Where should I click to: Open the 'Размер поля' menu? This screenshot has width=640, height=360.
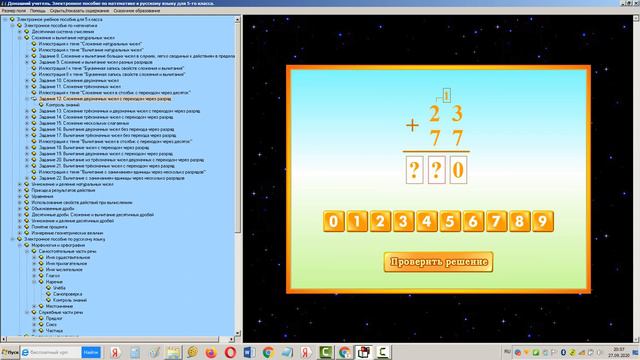(x=13, y=11)
